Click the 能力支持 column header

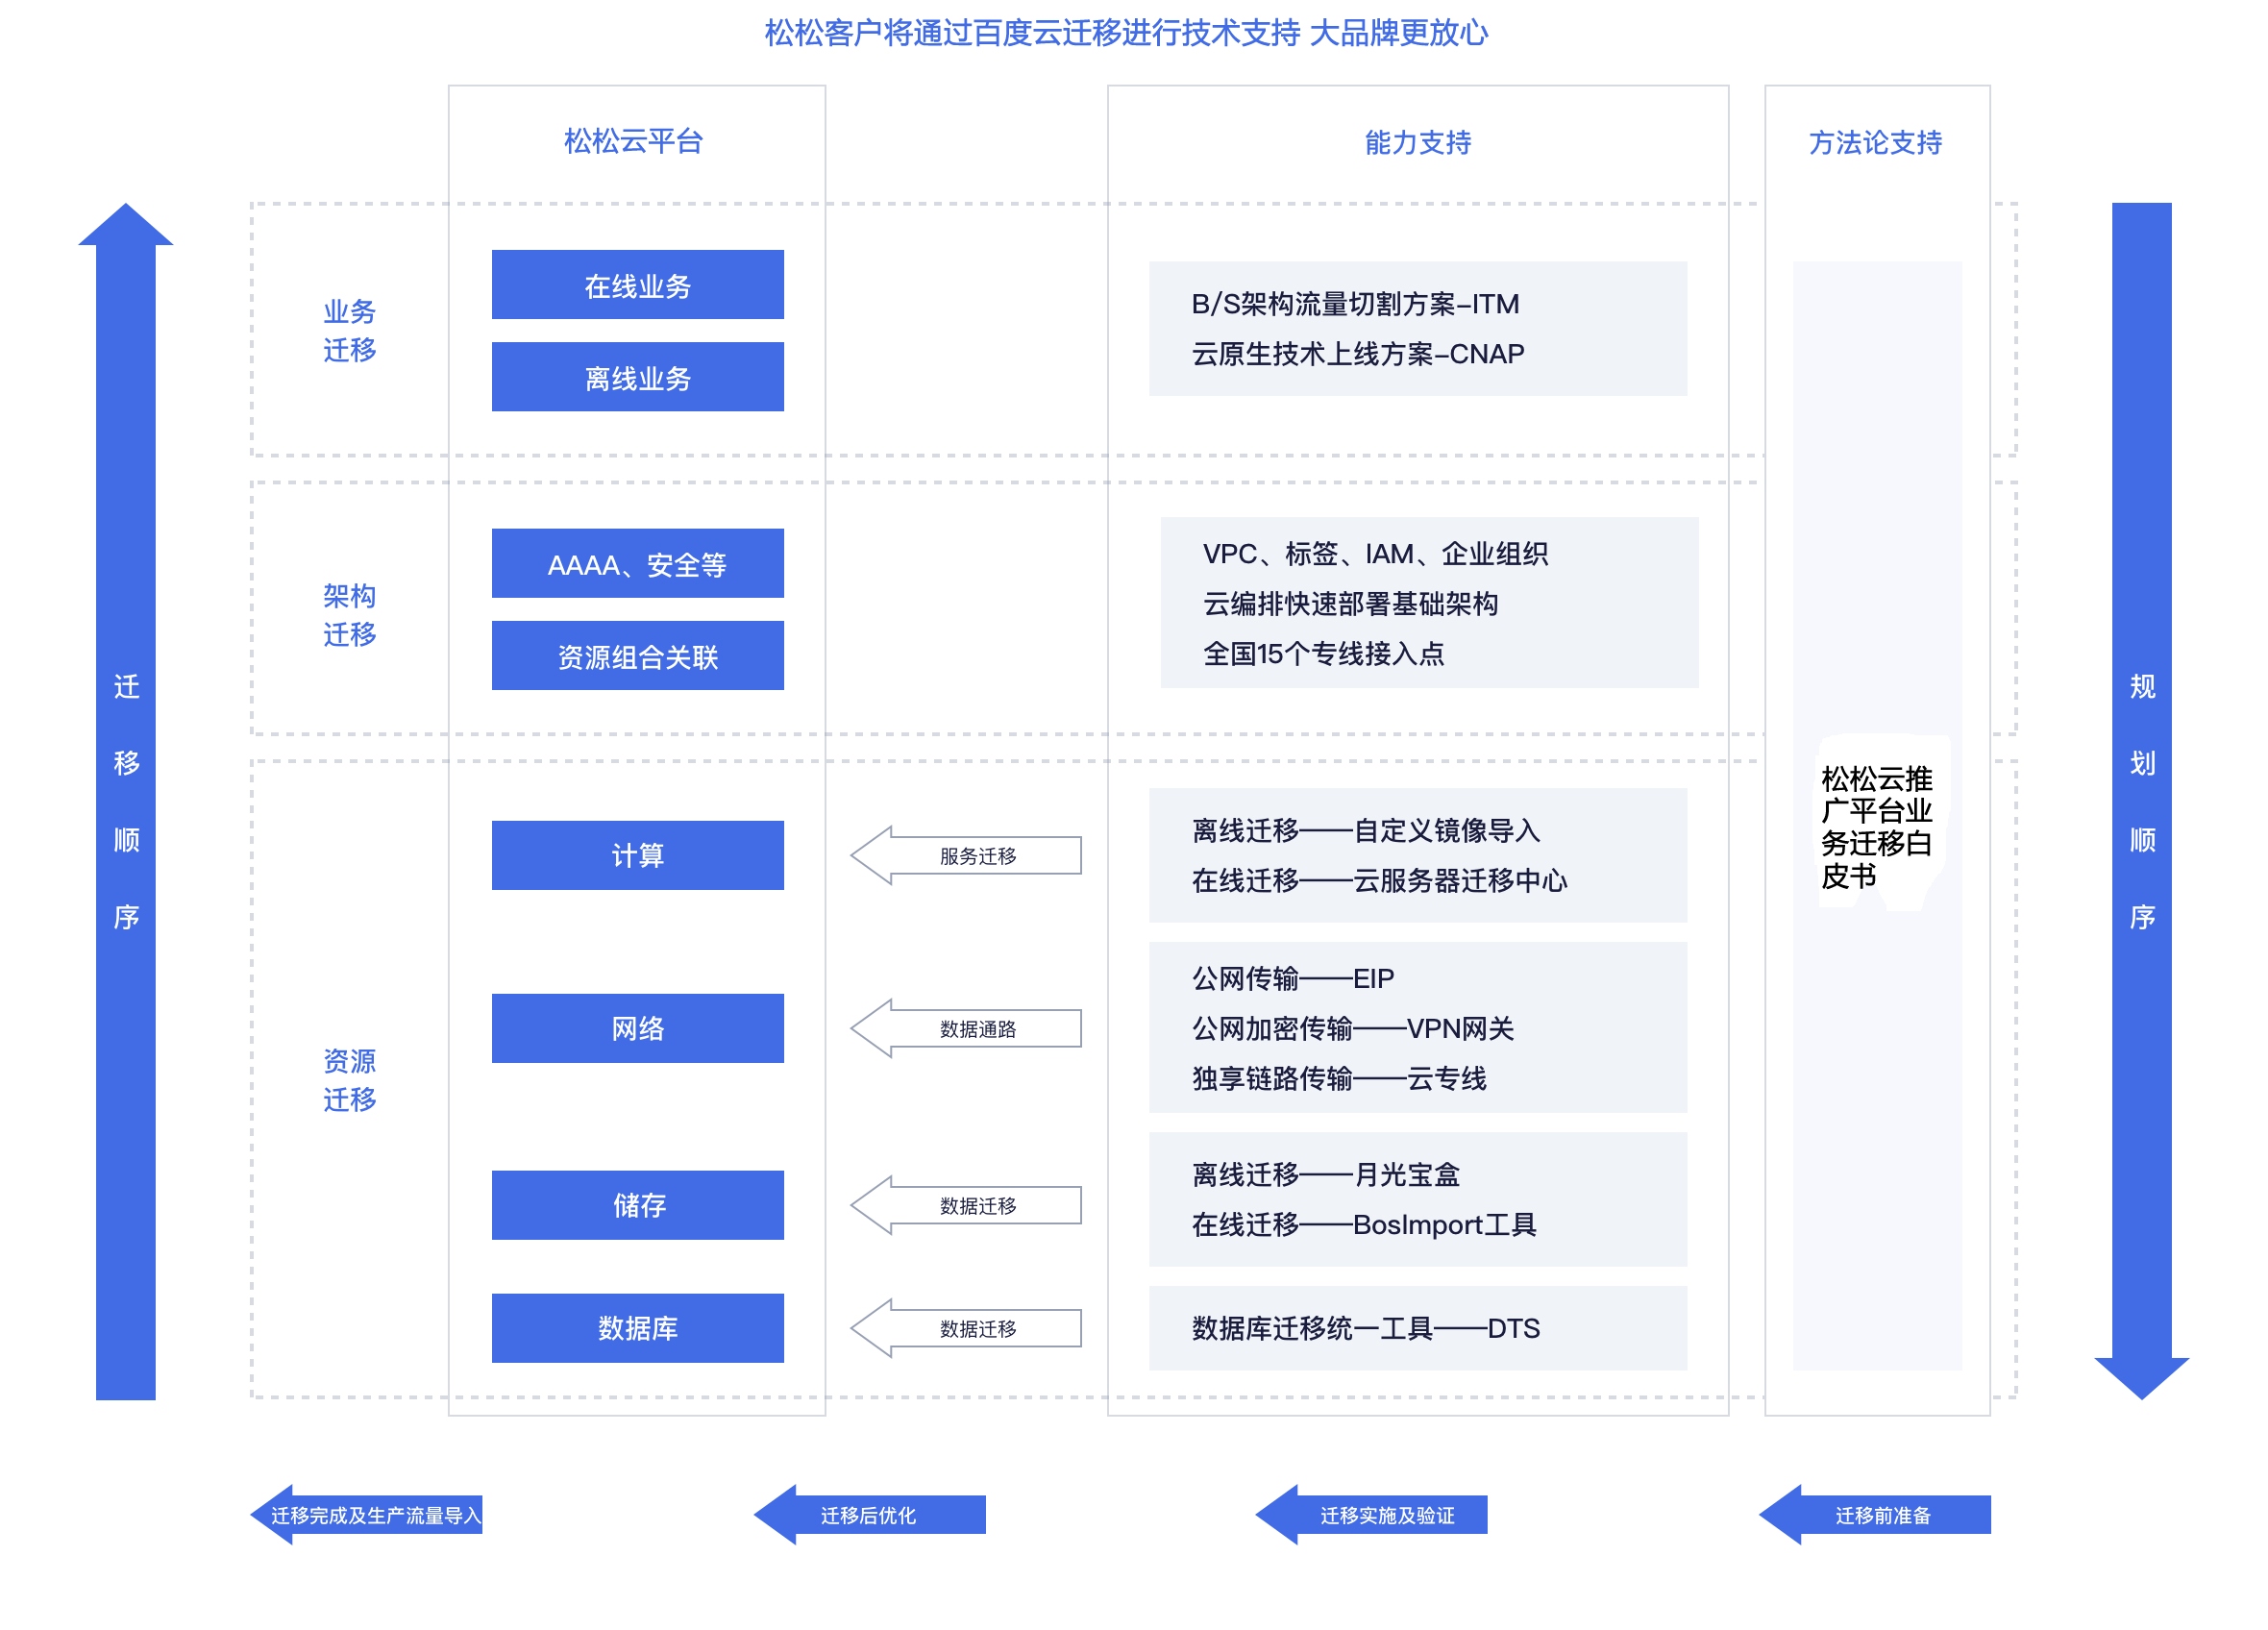click(x=1418, y=142)
